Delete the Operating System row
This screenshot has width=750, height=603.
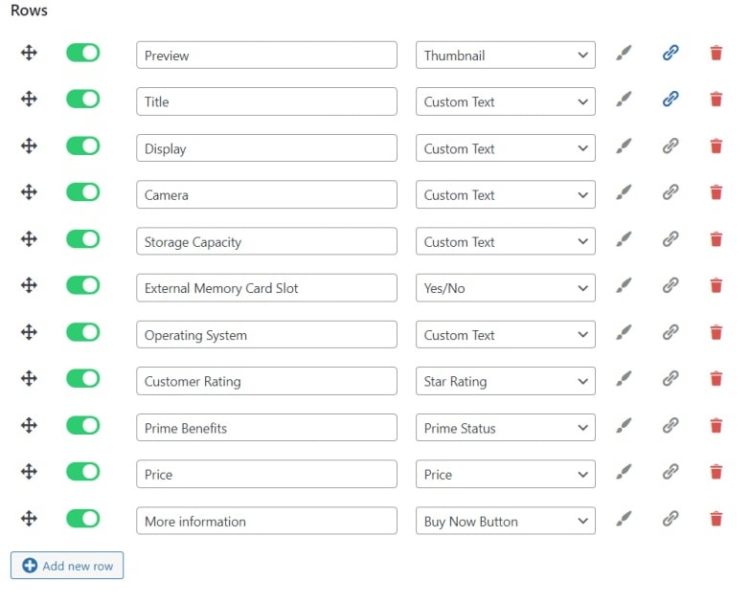coord(716,333)
